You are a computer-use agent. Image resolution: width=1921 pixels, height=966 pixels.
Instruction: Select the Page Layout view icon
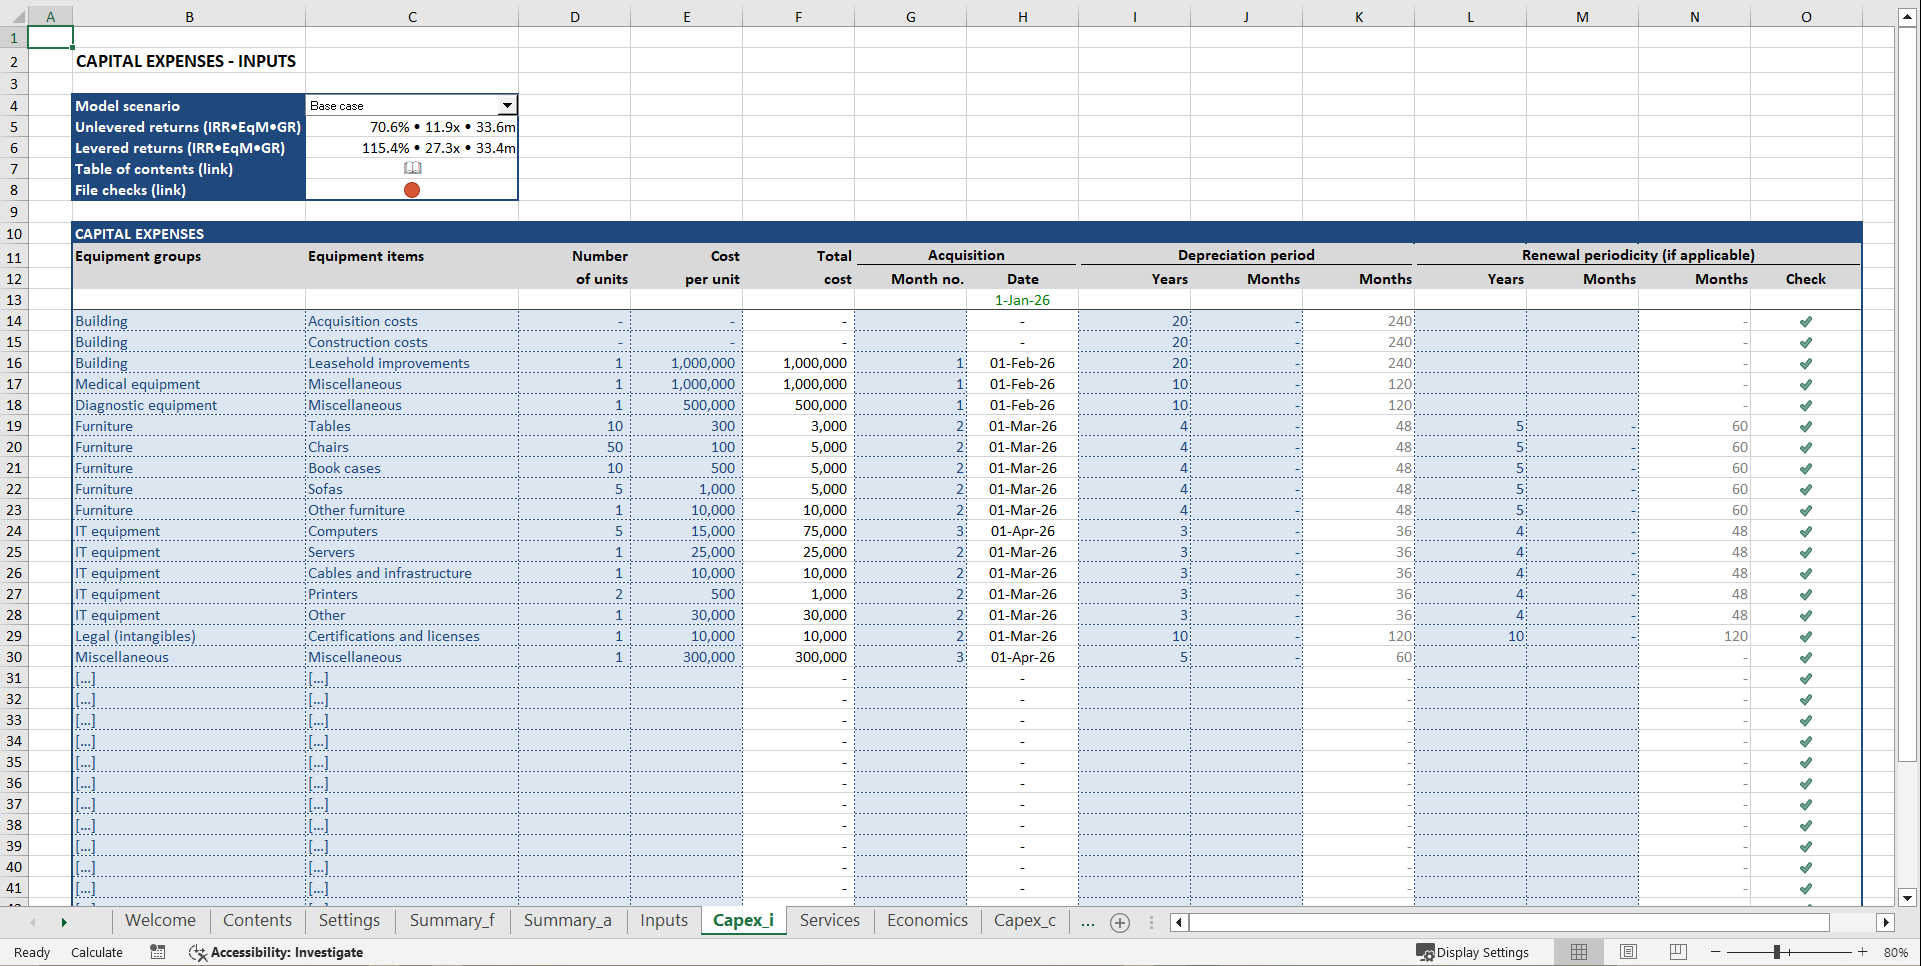click(1628, 952)
